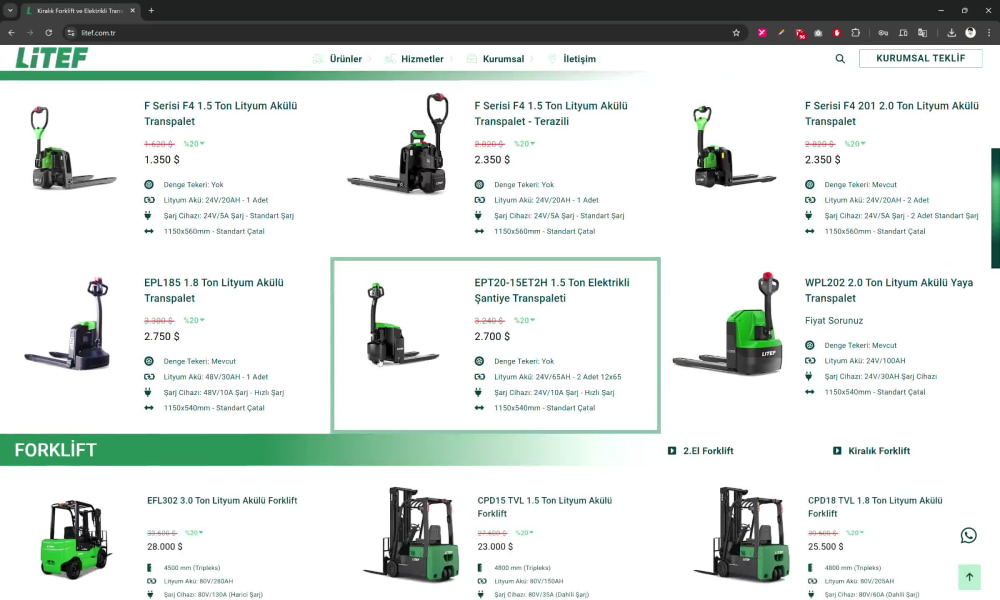The width and height of the screenshot is (1000, 600).
Task: Click the EPL185 transpalet product image
Action: click(x=69, y=323)
